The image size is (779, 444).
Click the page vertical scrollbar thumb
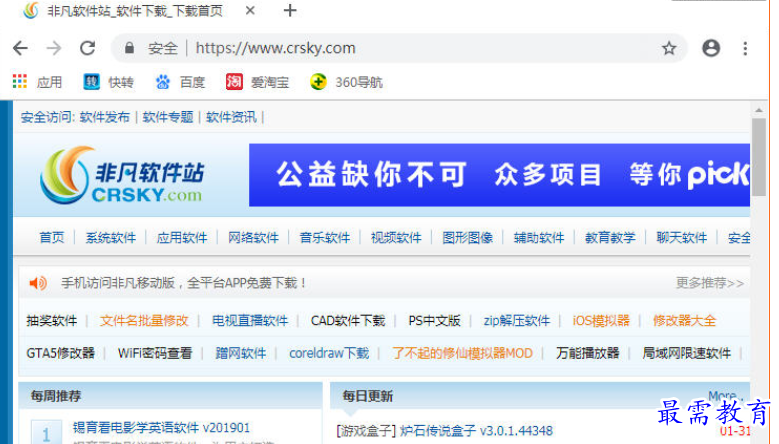(759, 157)
